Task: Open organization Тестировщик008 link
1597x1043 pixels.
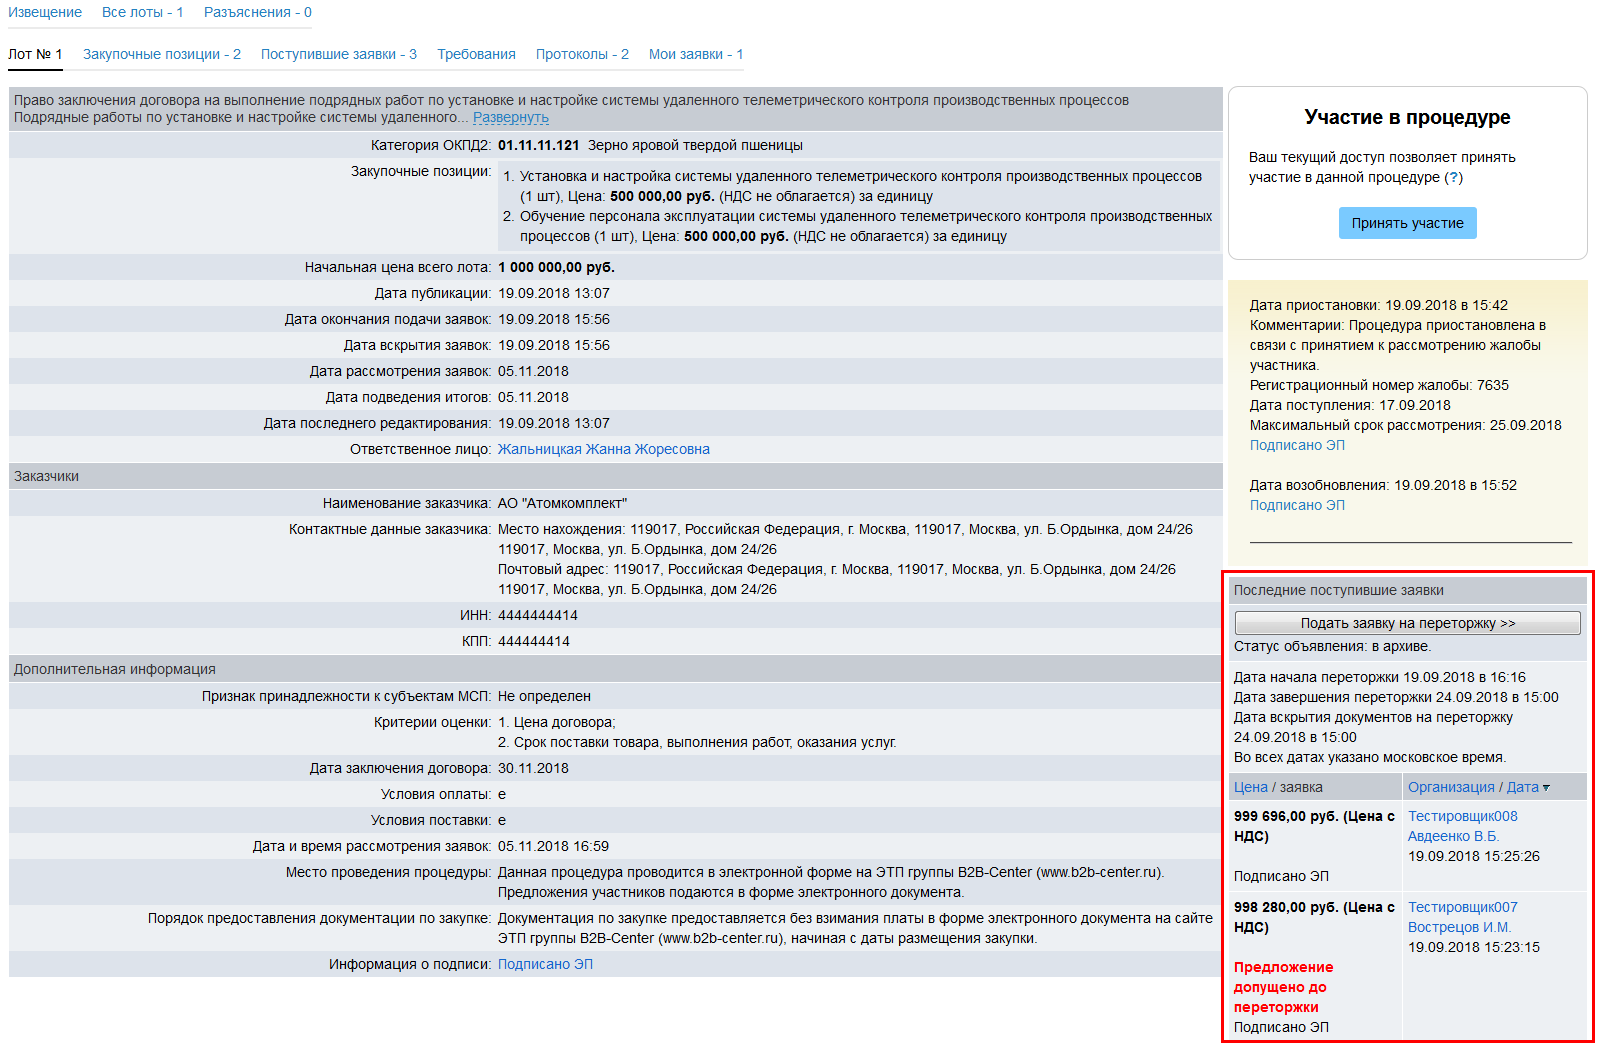Action: pos(1462,816)
